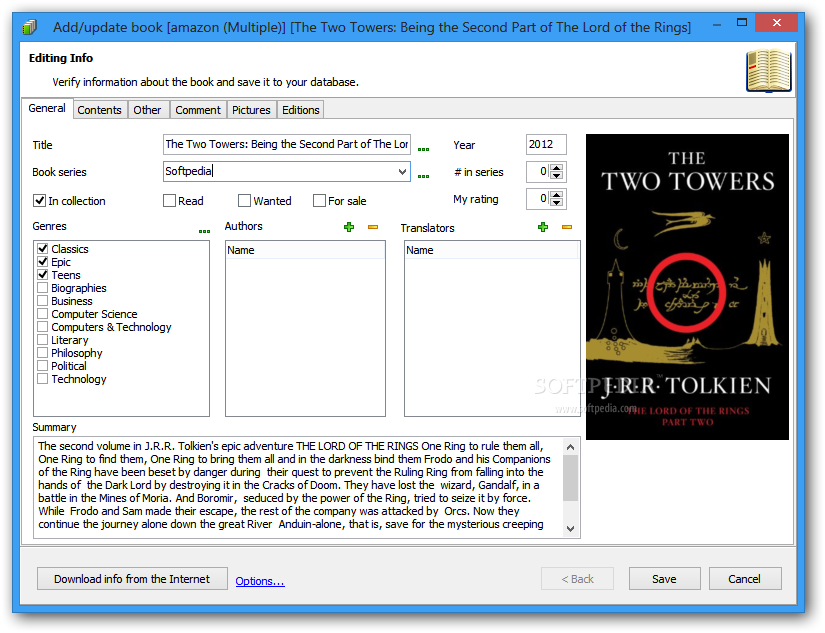Check the Technology genre

[43, 379]
